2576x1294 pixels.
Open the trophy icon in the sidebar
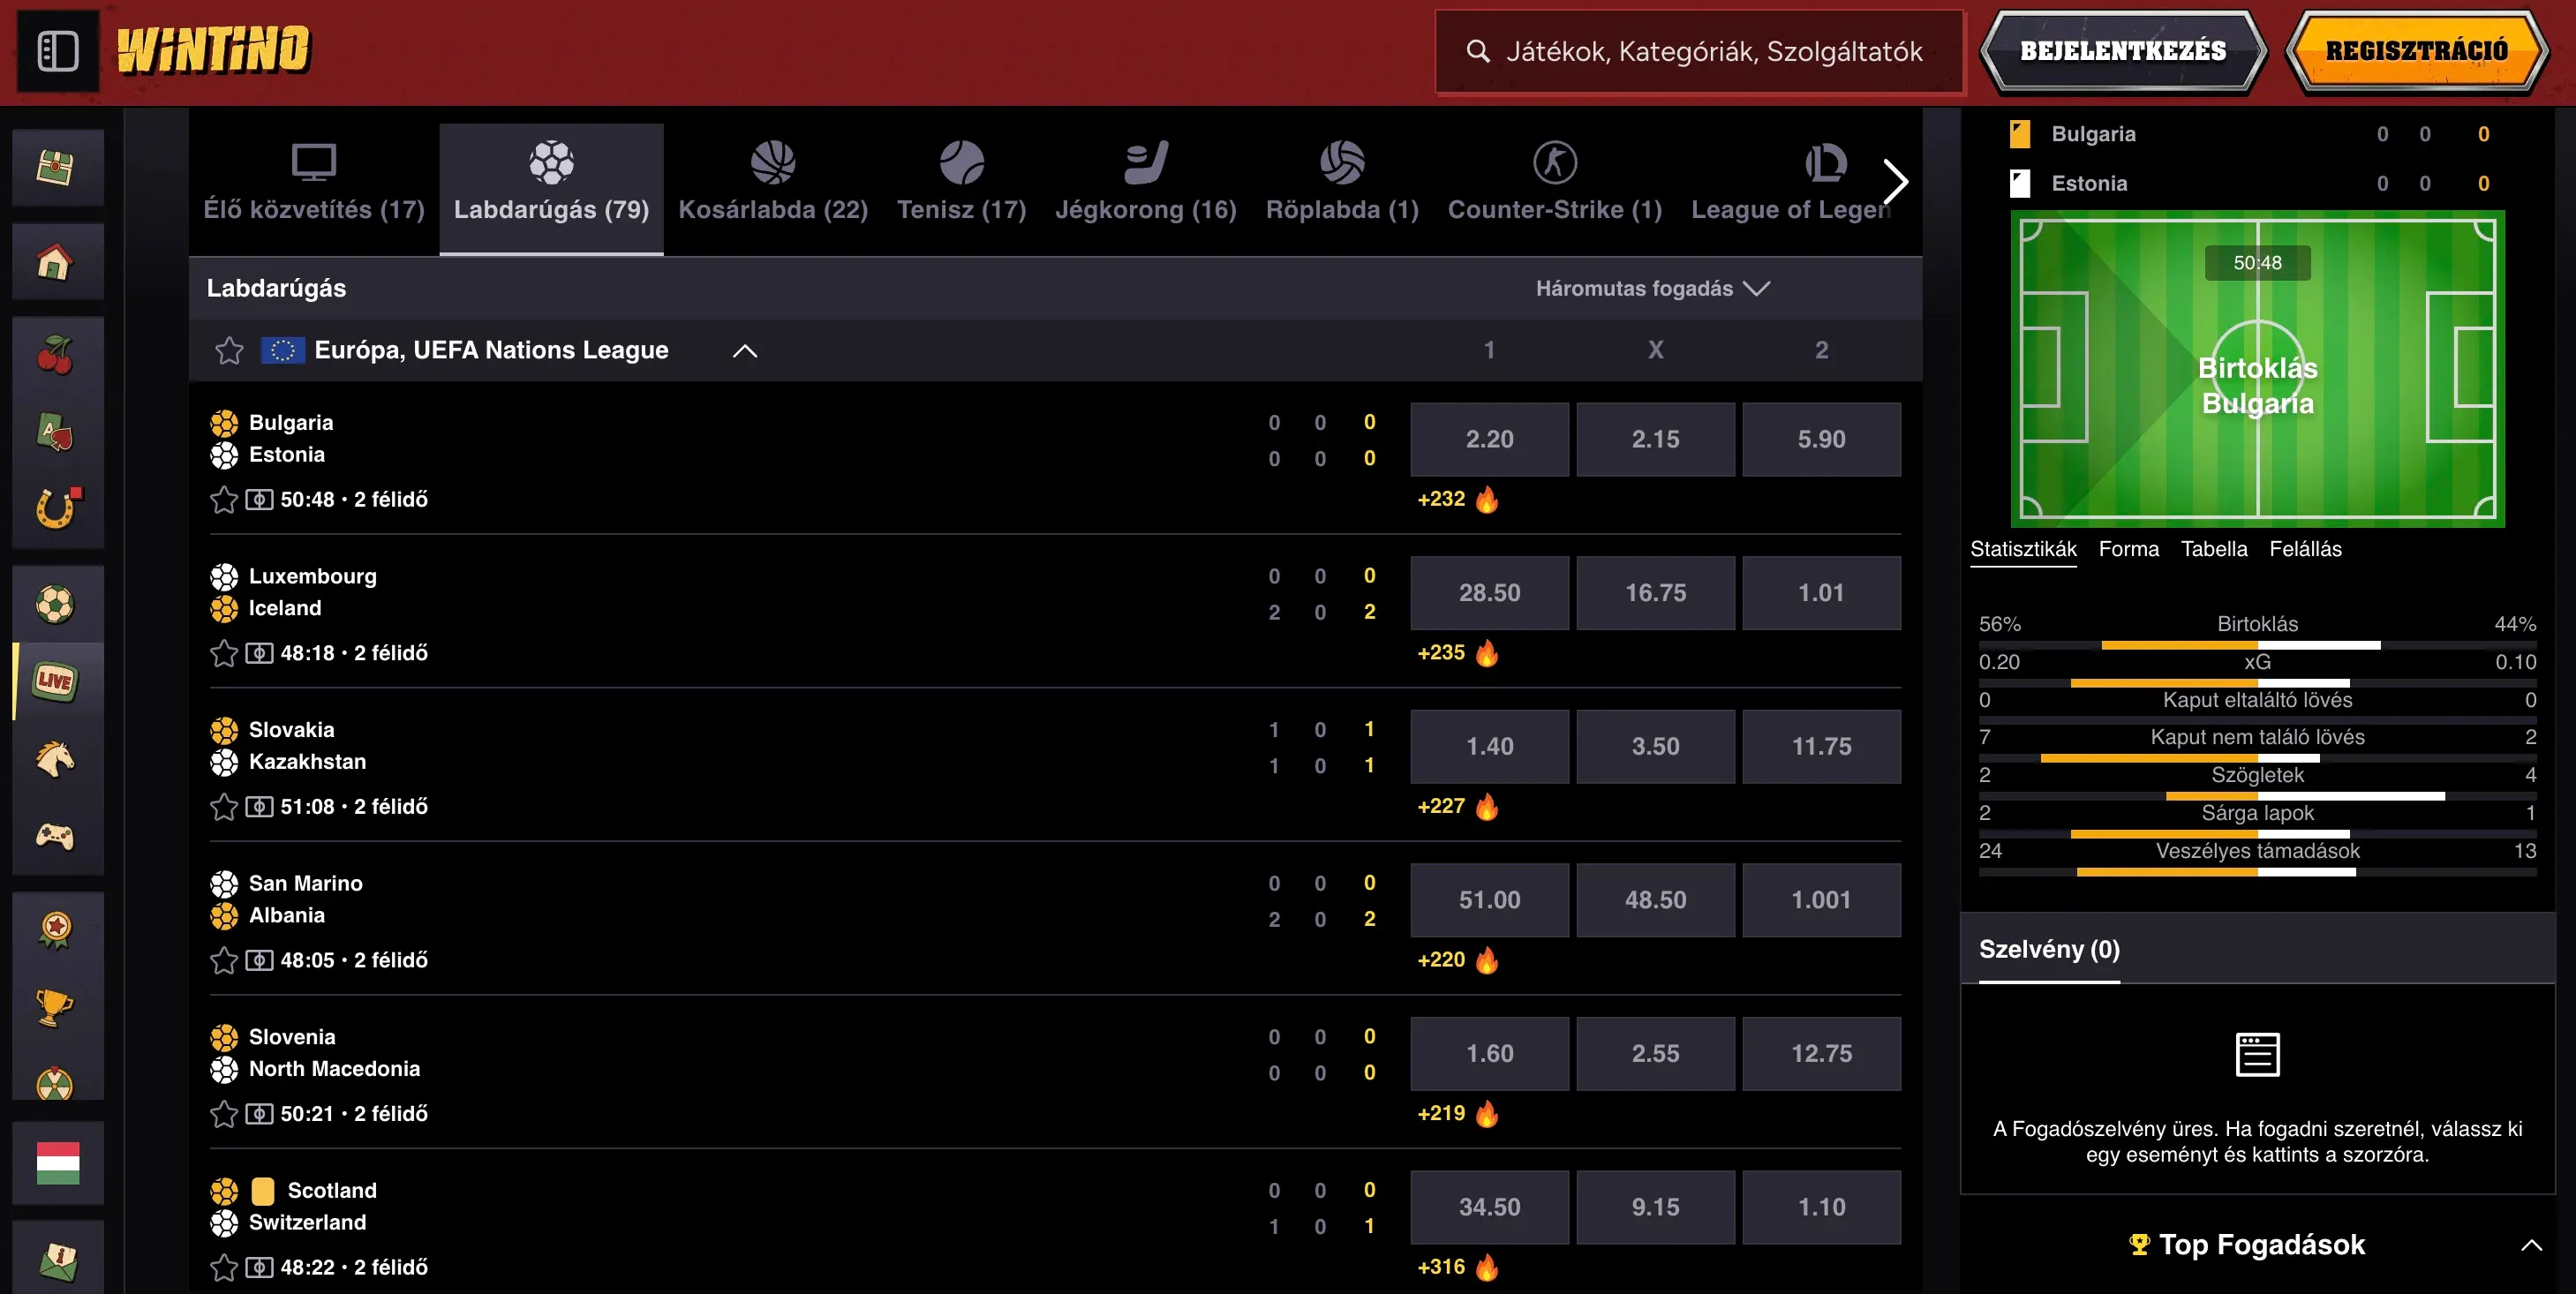[x=56, y=1007]
